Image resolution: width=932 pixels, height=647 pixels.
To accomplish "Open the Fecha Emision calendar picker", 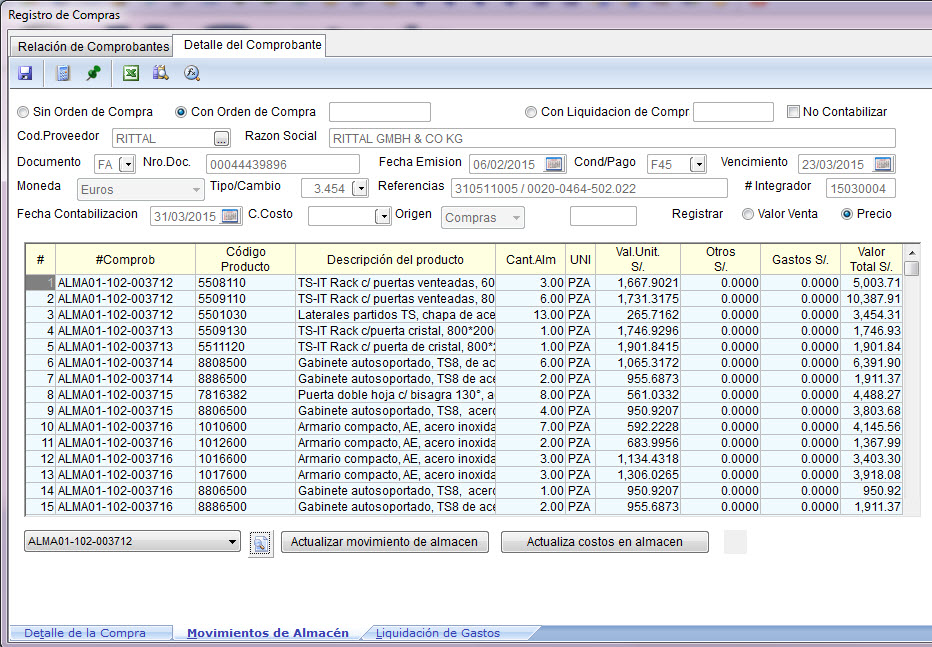I will pyautogui.click(x=554, y=164).
